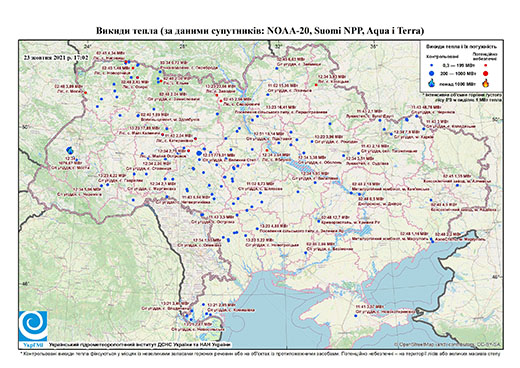
Task: Click the map title Викиди тепла
Action: tap(260, 31)
